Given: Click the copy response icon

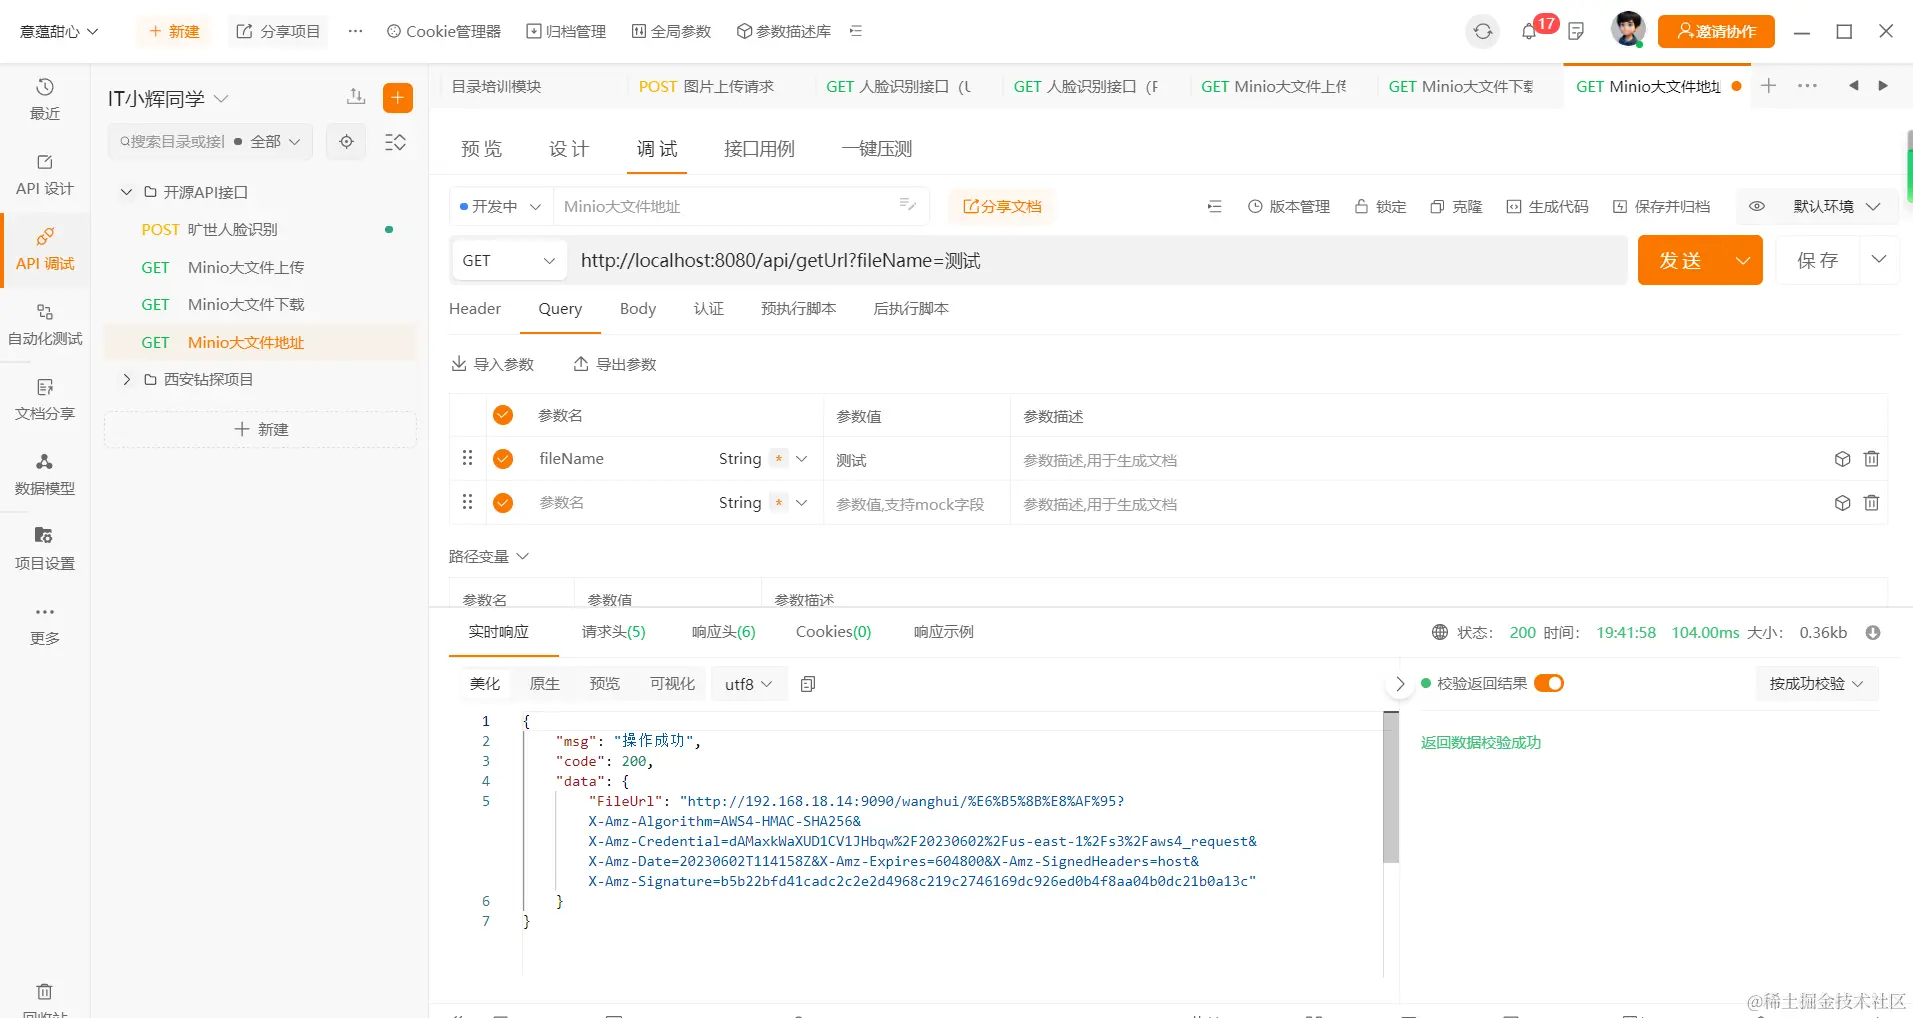Looking at the screenshot, I should point(808,684).
